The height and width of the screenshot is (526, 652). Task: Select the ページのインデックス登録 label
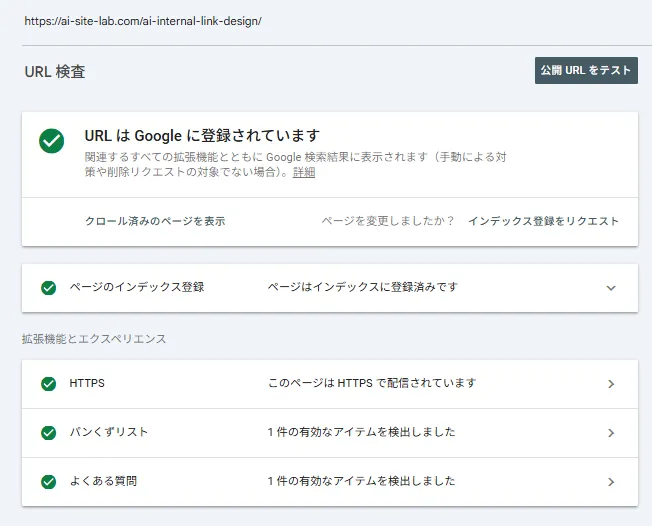137,287
